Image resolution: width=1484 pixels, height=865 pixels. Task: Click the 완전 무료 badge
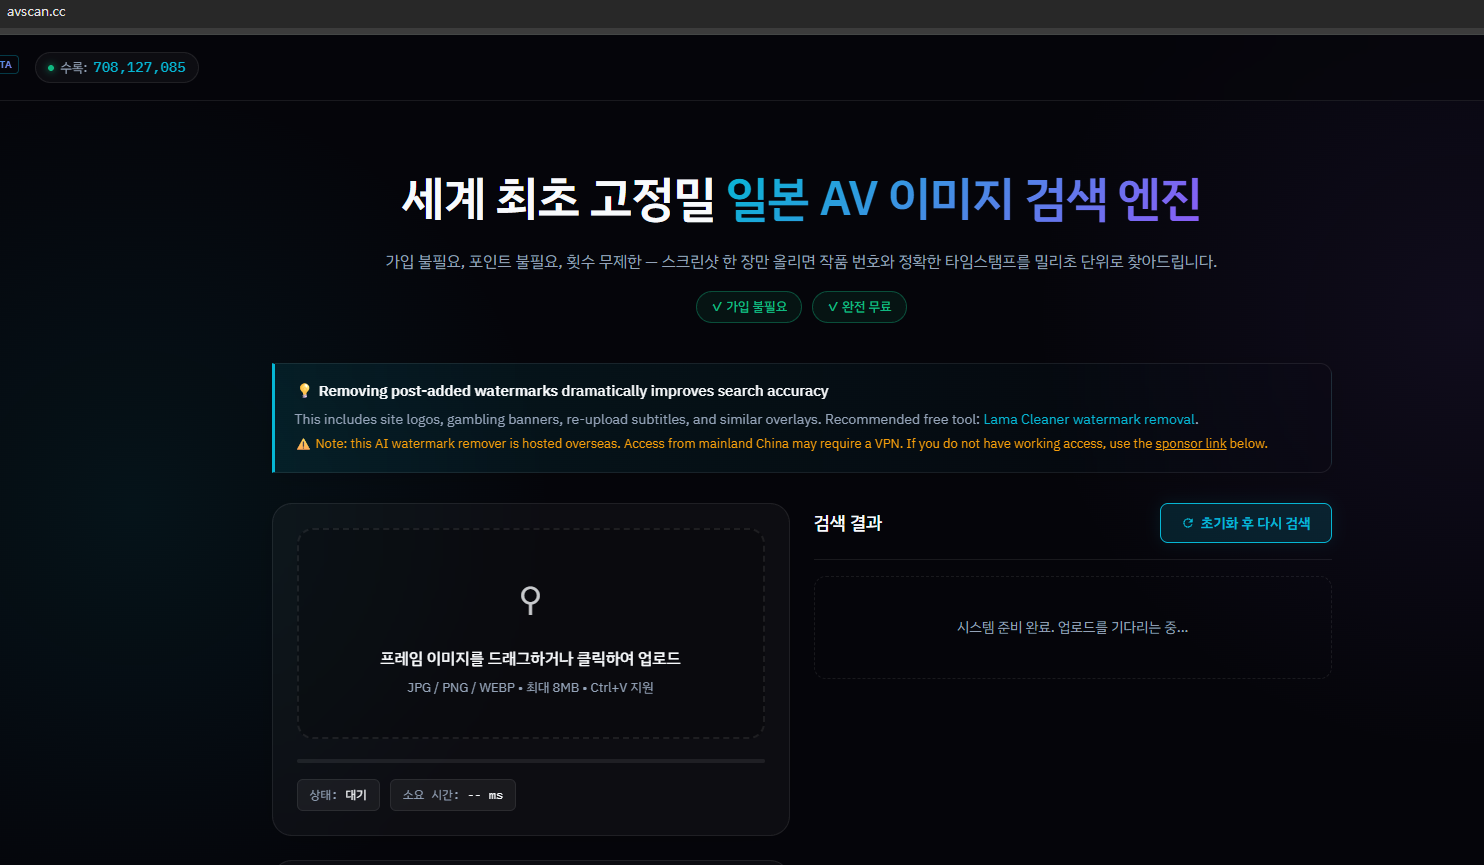pyautogui.click(x=859, y=307)
